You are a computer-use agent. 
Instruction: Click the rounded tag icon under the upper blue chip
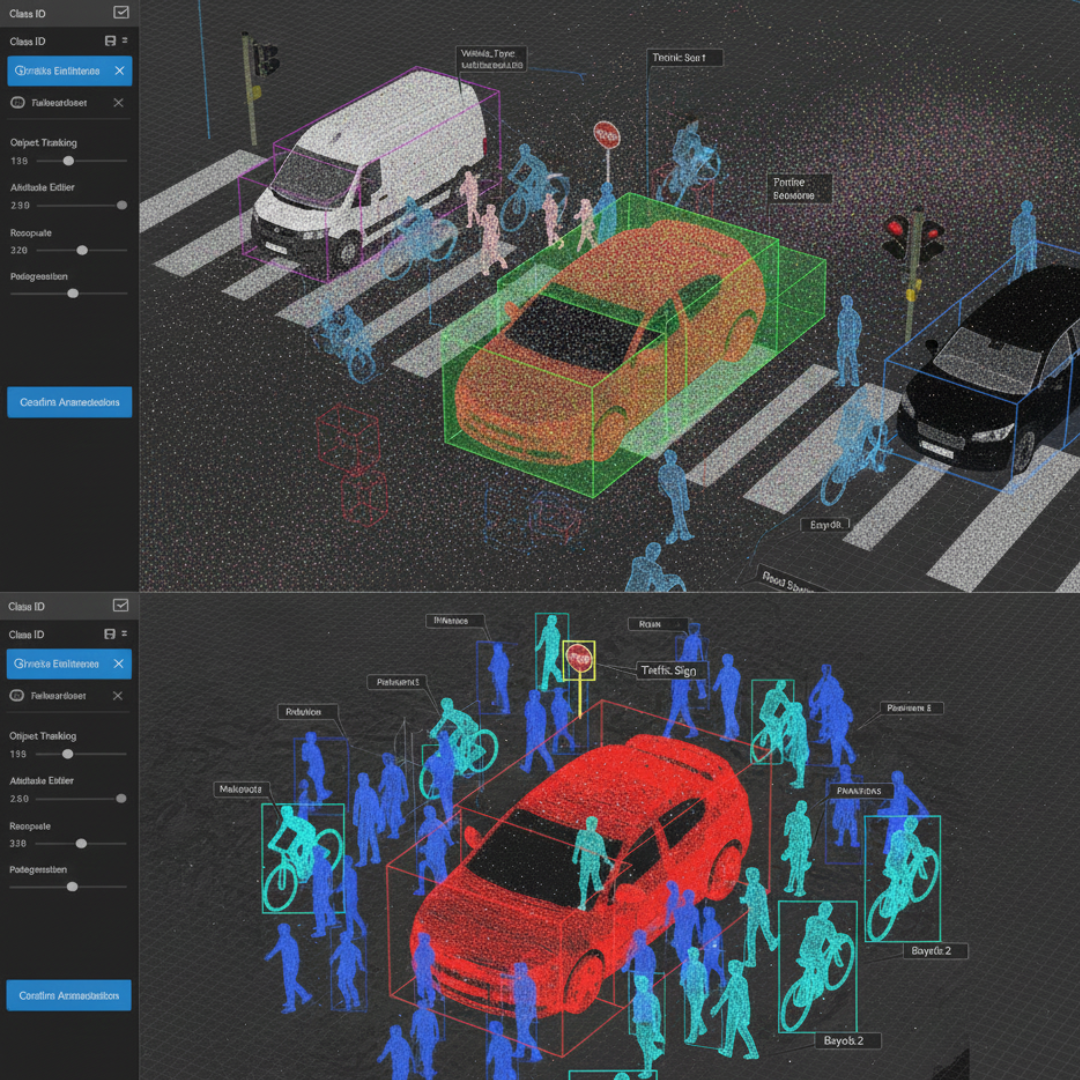17,103
